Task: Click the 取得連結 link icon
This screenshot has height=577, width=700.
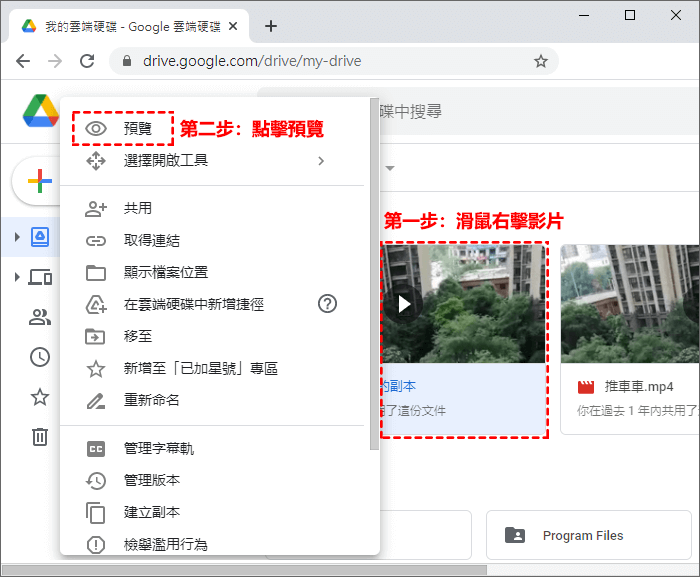Action: pyautogui.click(x=96, y=240)
